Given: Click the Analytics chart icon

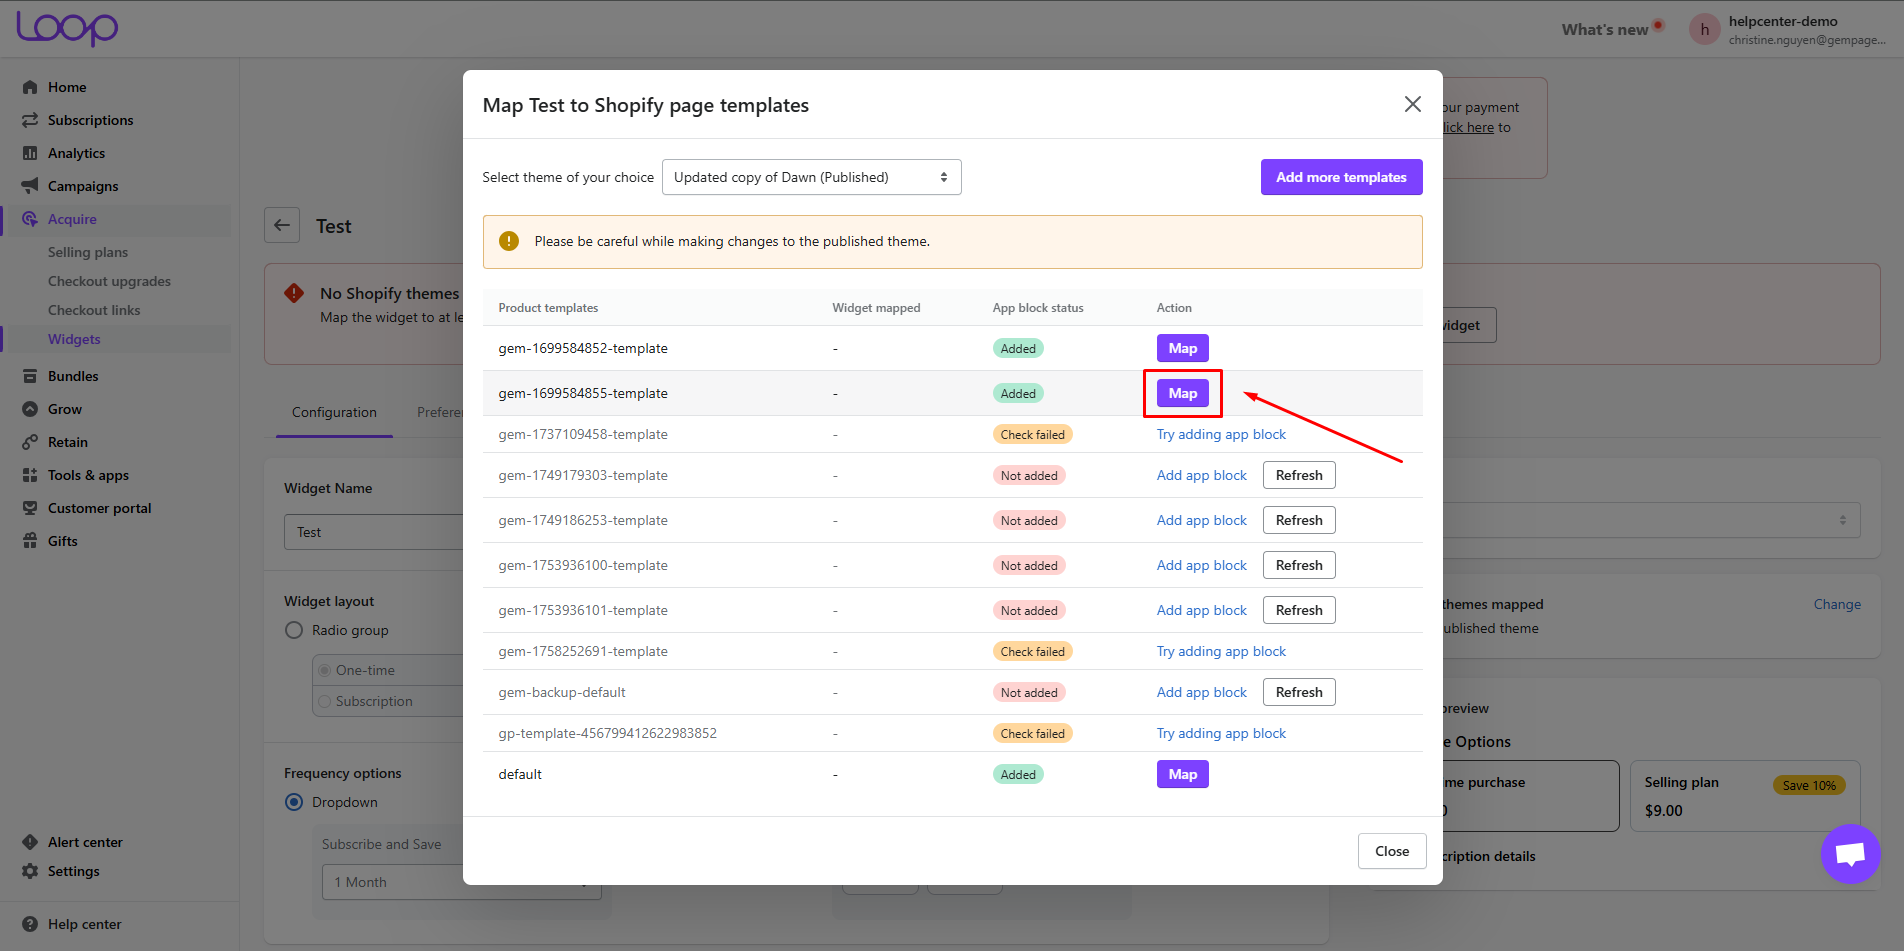Looking at the screenshot, I should [30, 153].
